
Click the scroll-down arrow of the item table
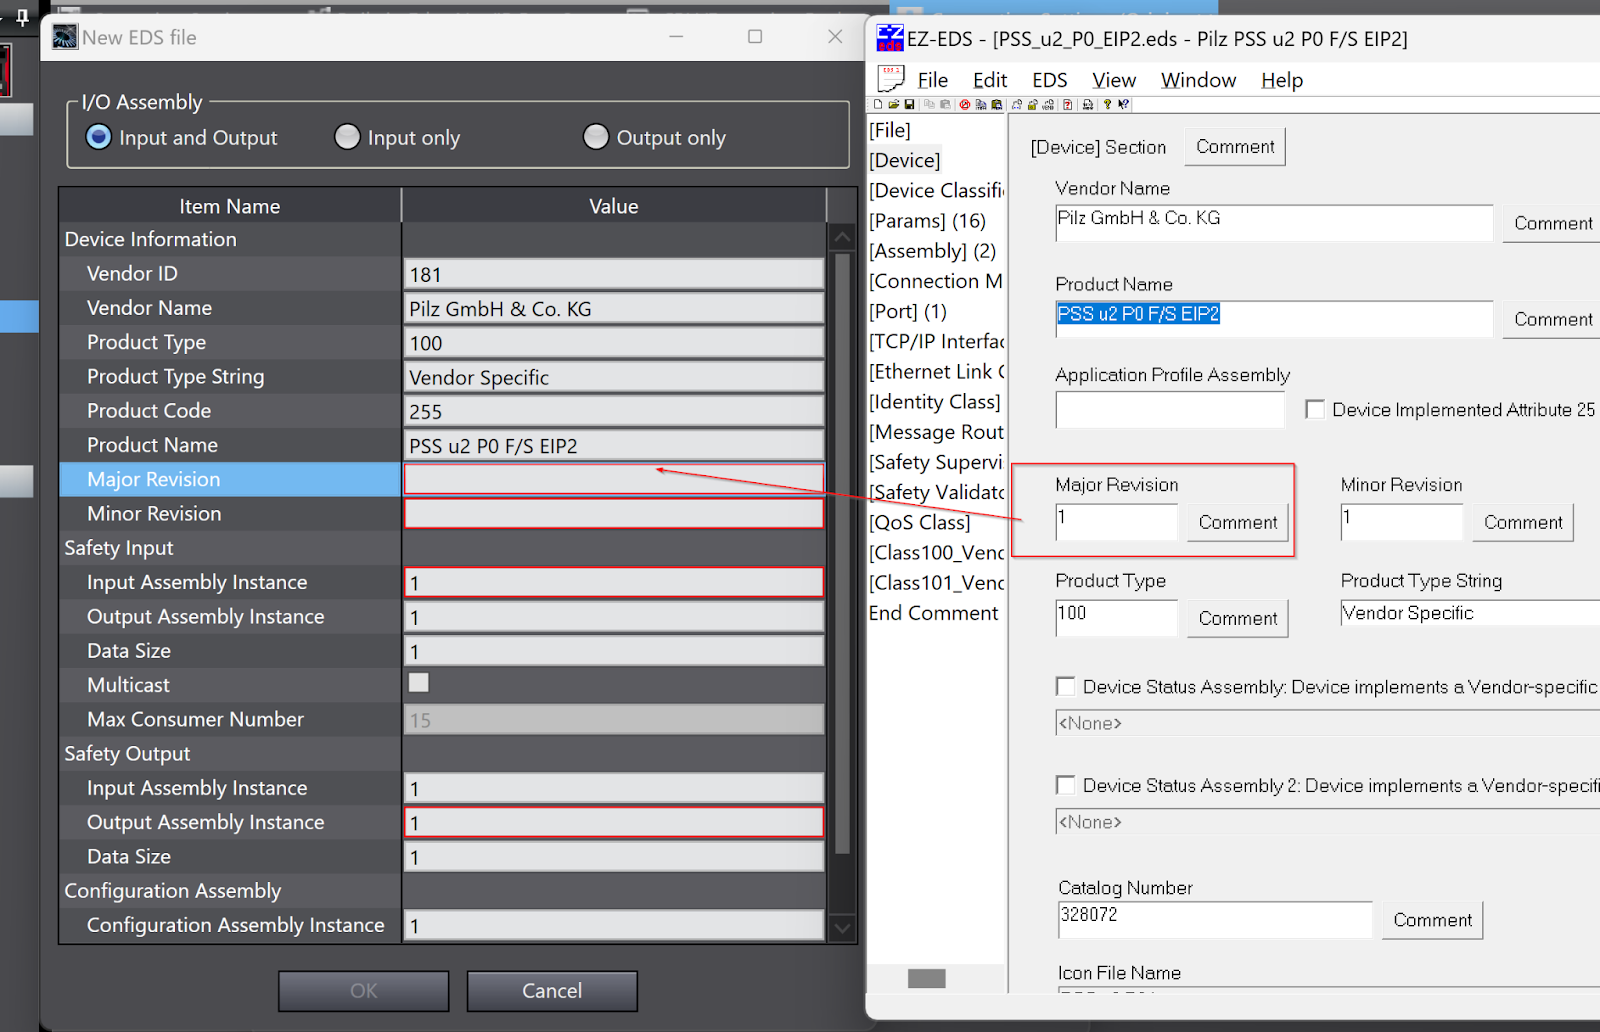(842, 928)
